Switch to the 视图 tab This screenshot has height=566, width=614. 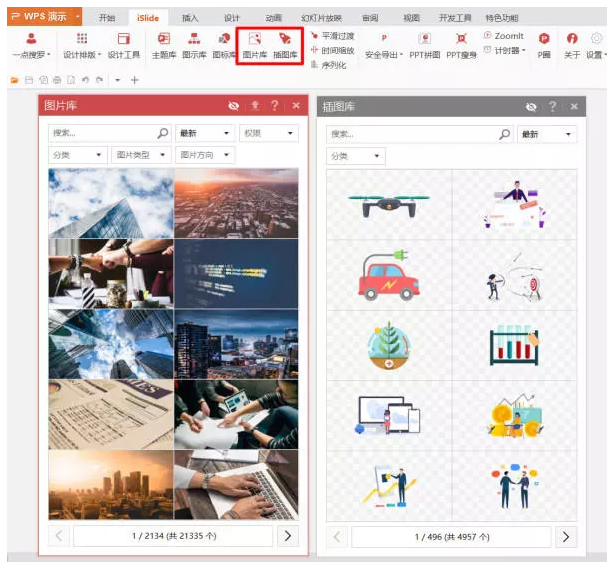point(412,18)
